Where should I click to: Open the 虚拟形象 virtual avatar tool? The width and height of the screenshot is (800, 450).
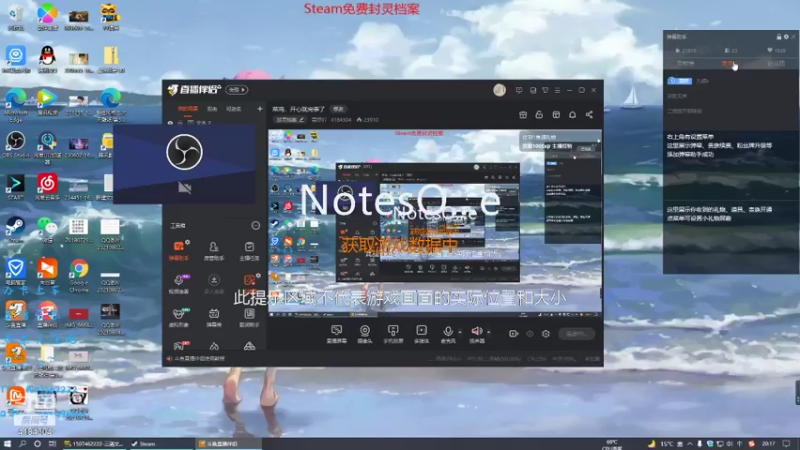(179, 317)
